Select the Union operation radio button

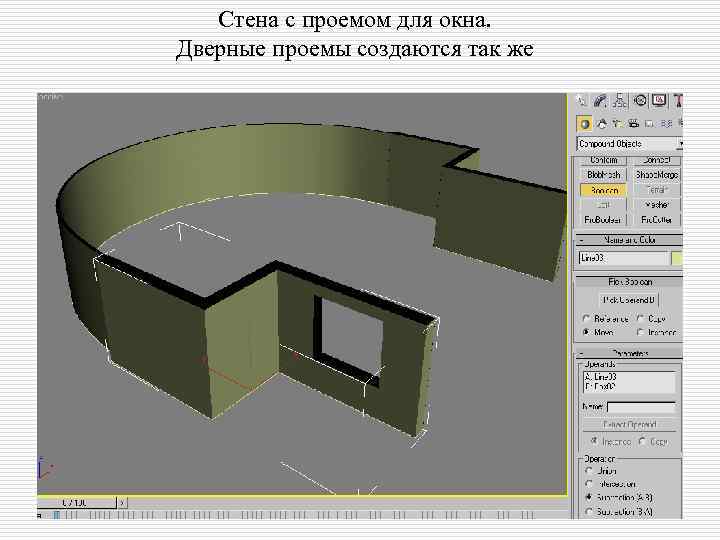(x=589, y=471)
